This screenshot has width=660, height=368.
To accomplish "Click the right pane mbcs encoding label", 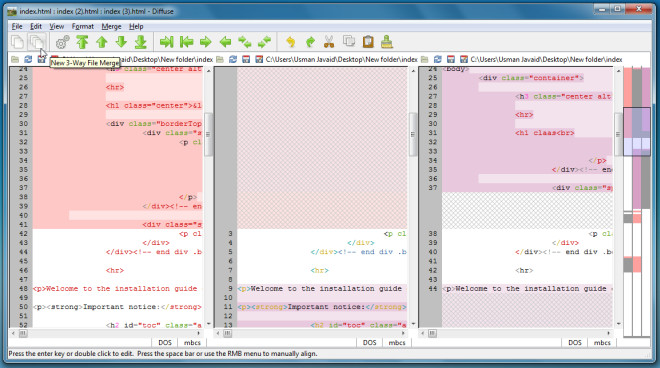I will [x=602, y=343].
